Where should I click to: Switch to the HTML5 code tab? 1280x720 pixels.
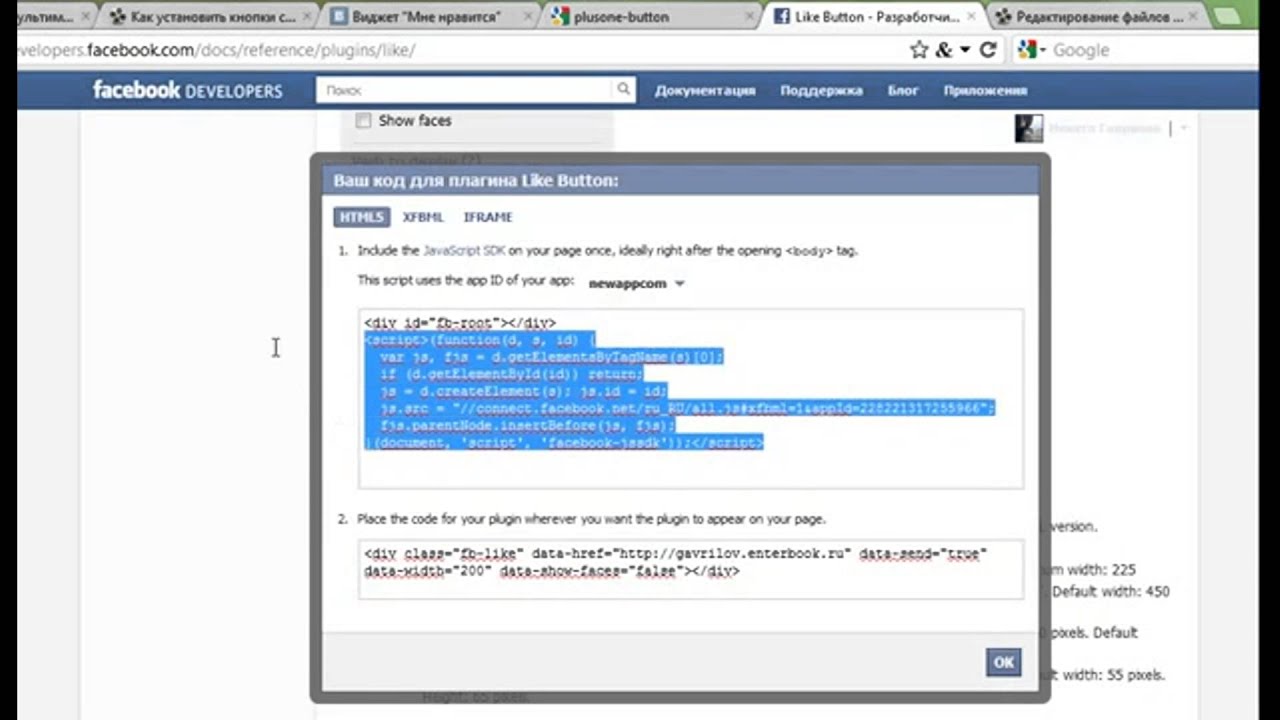[x=361, y=217]
